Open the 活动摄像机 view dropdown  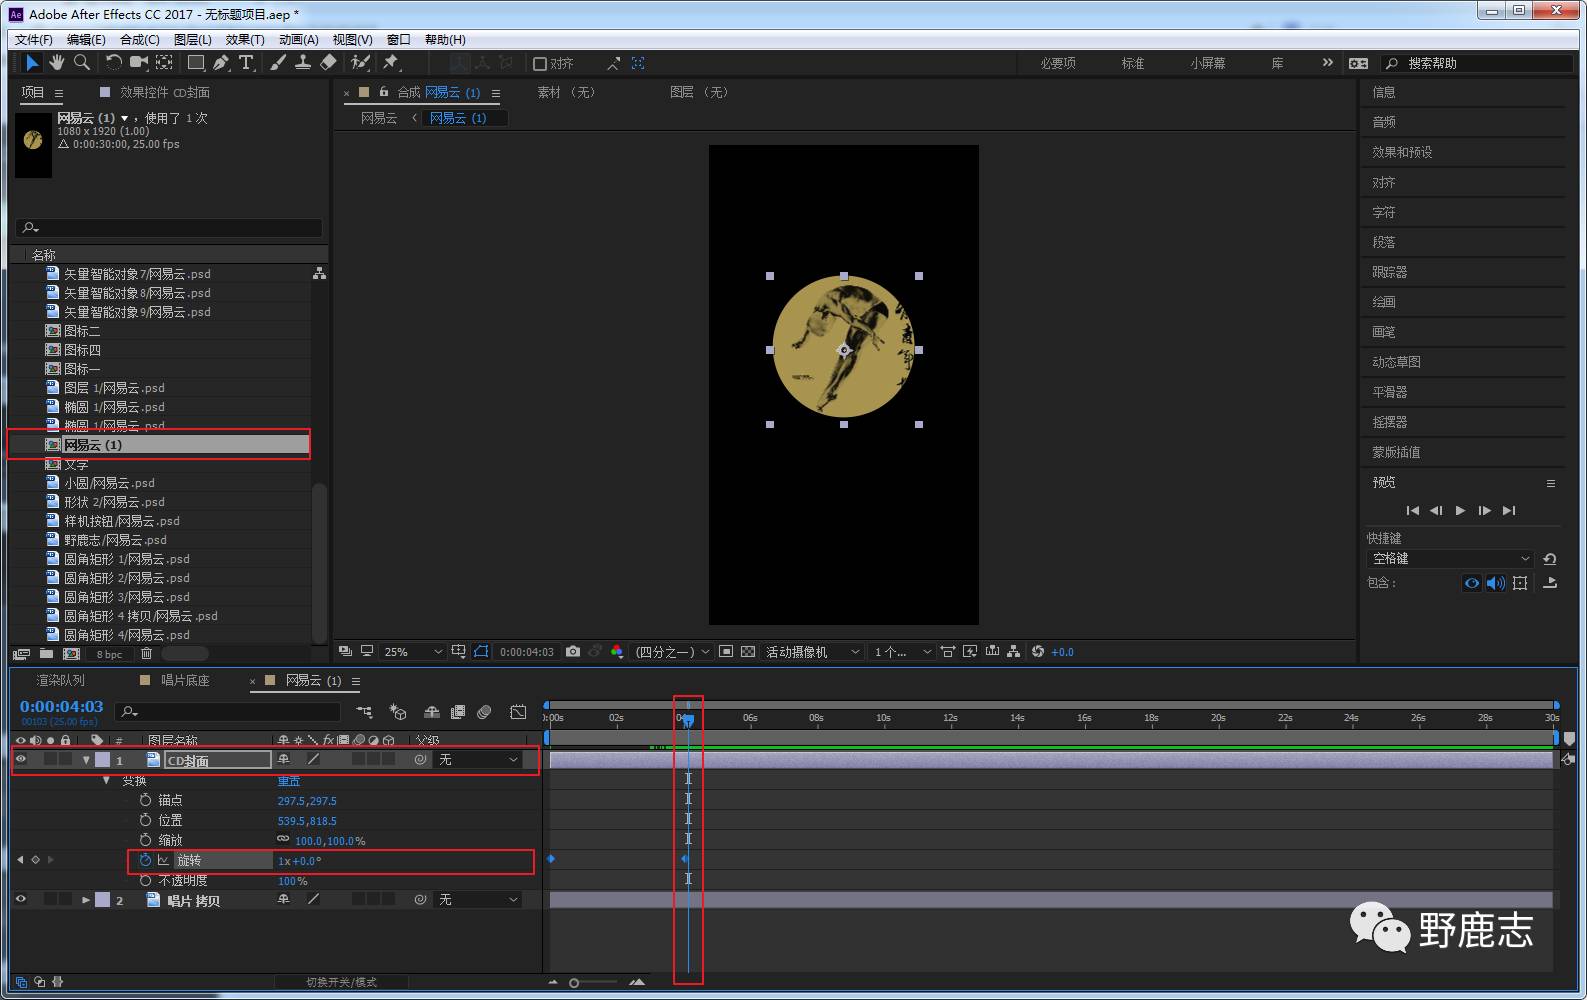813,652
